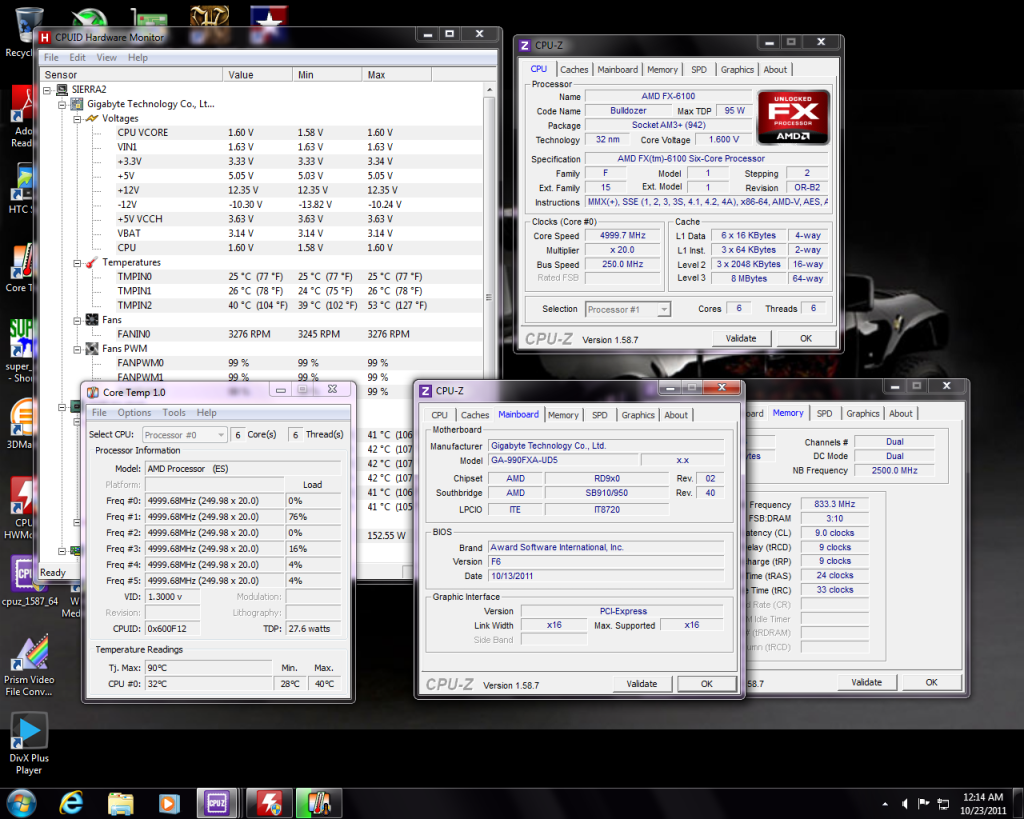The image size is (1024, 819).
Task: Click the network icon in the system tray
Action: (x=943, y=803)
